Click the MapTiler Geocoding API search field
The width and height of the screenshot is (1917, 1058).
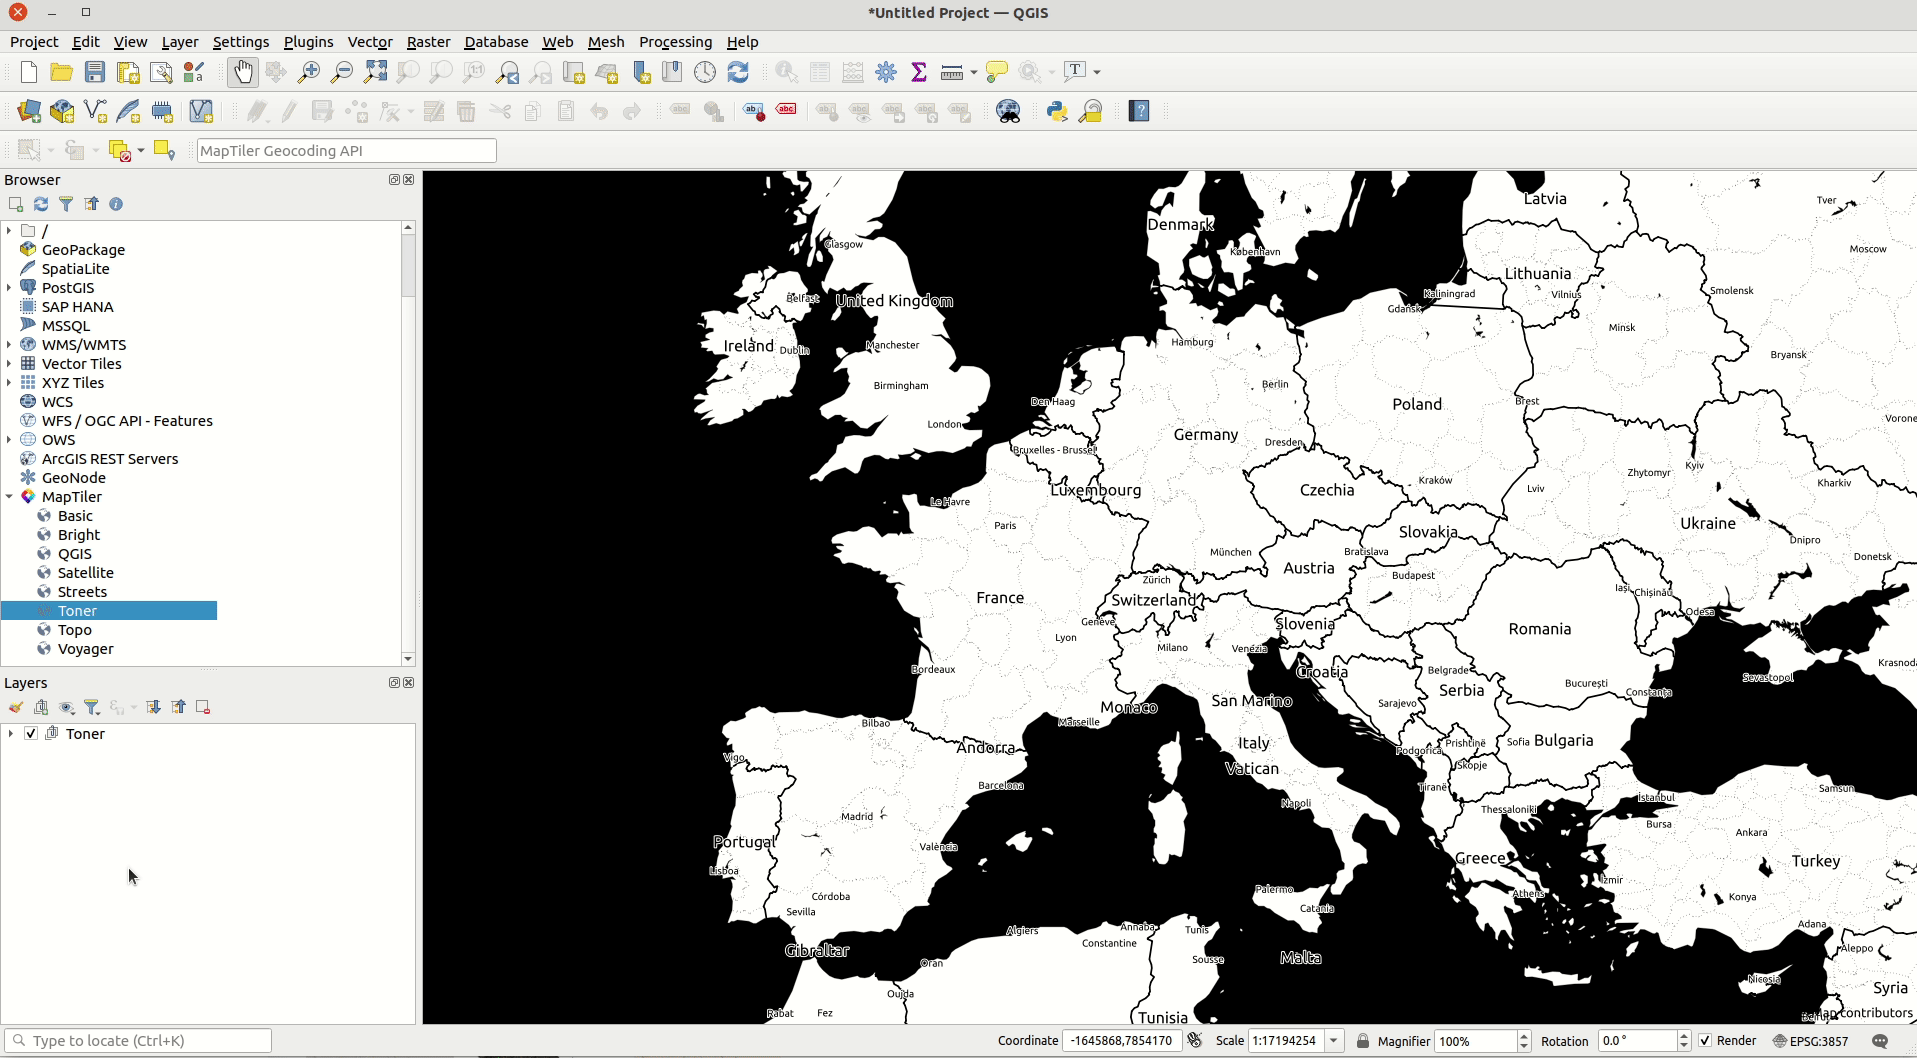tap(346, 151)
